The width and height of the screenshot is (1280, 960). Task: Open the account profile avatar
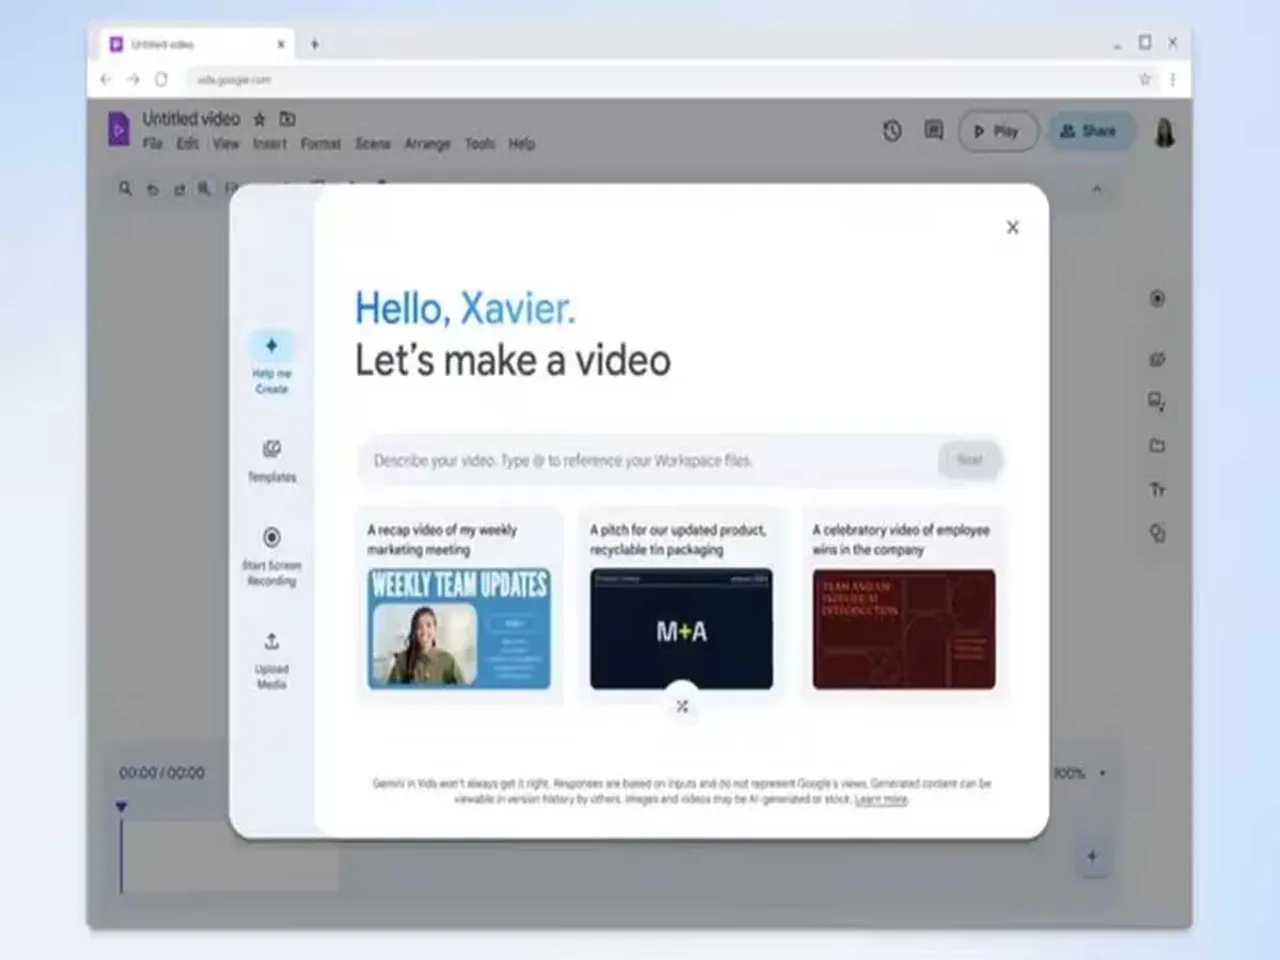(x=1164, y=131)
